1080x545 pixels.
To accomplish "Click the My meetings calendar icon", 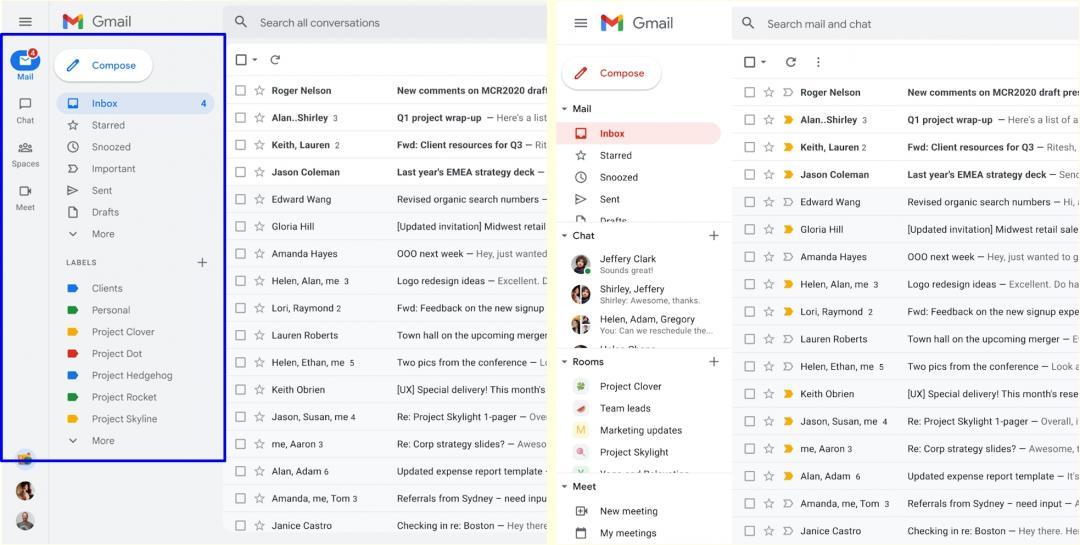I will click(581, 533).
